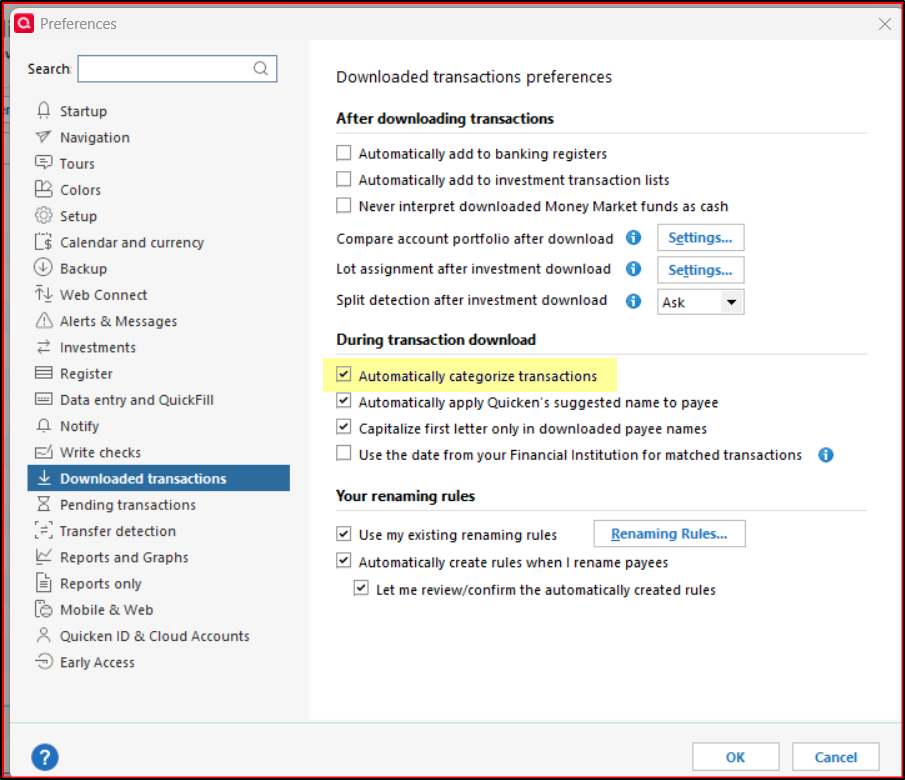905x780 pixels.
Task: Click info icon for Compare account portfolio
Action: tap(634, 237)
